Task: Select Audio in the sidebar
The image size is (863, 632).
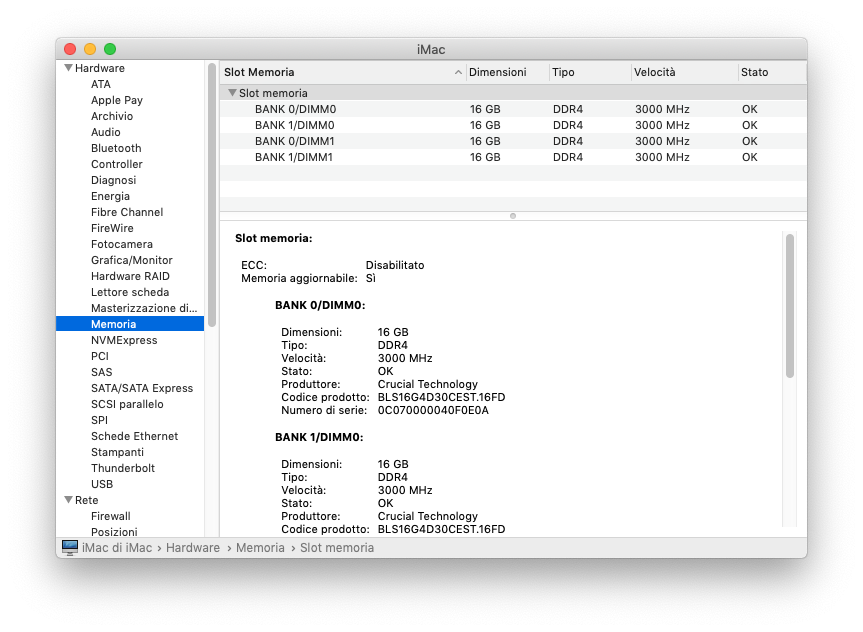Action: click(106, 132)
